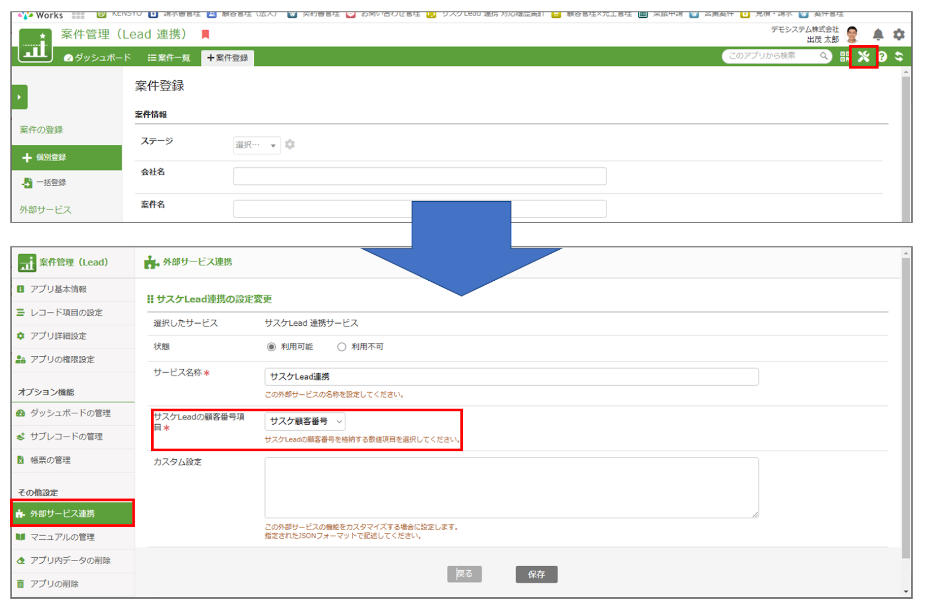Viewport: 927px width, 616px height.
Task: Select the 利用可能 radio button
Action: pos(271,347)
